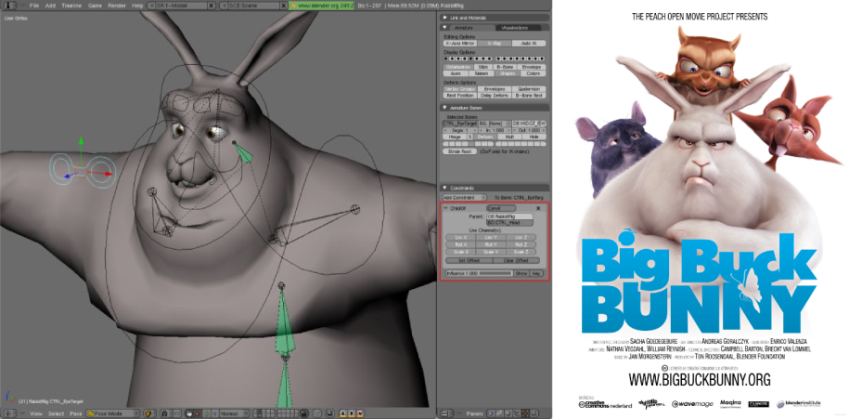
Task: Expand the Link and Materials panel
Action: [x=445, y=18]
